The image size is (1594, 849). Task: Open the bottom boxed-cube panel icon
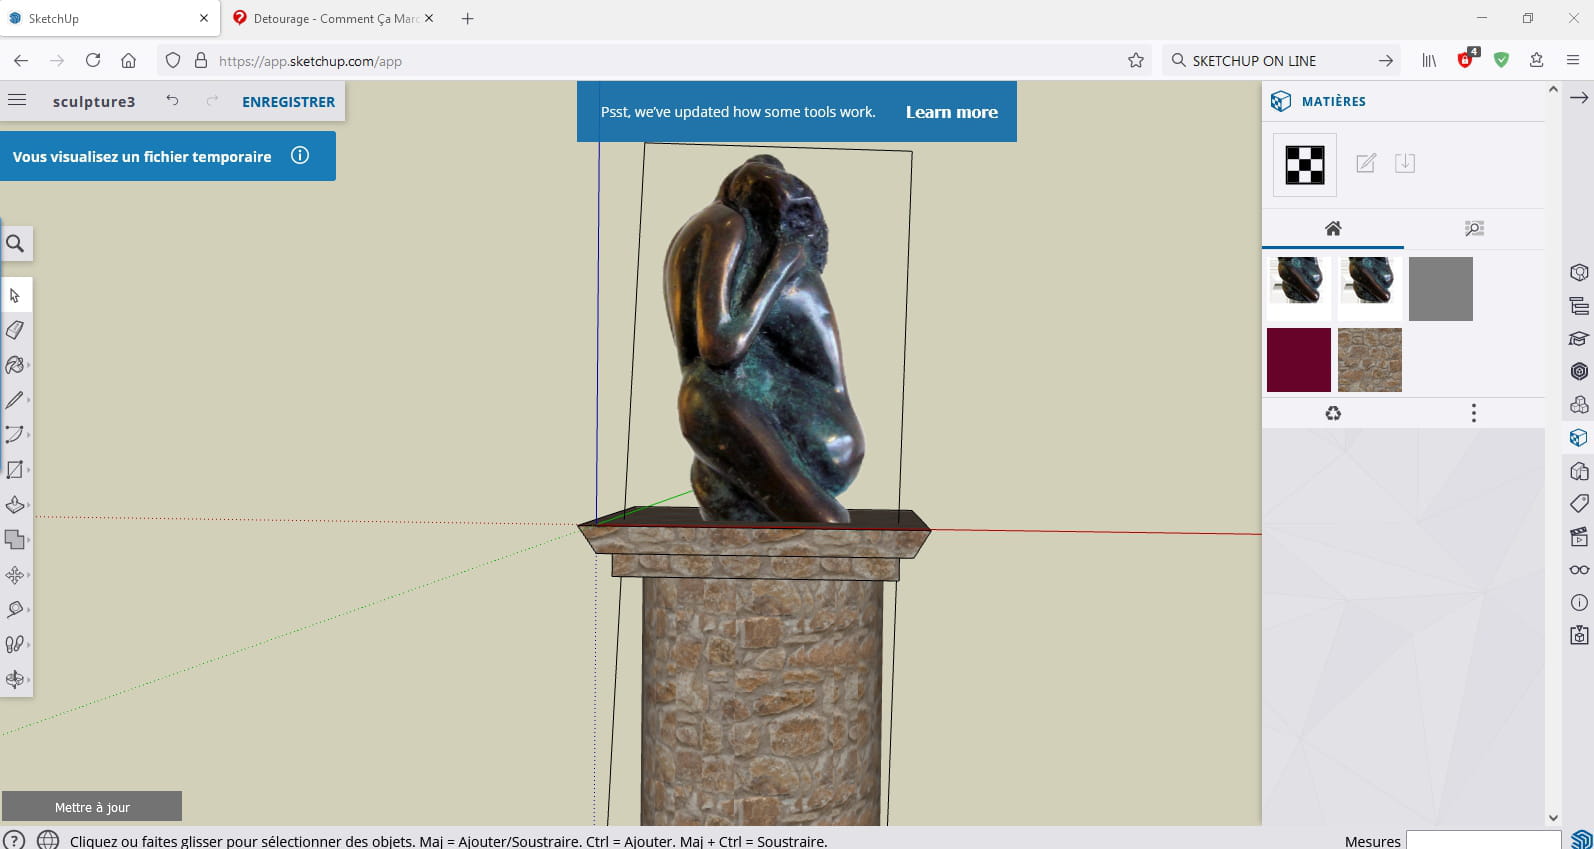point(1579,635)
